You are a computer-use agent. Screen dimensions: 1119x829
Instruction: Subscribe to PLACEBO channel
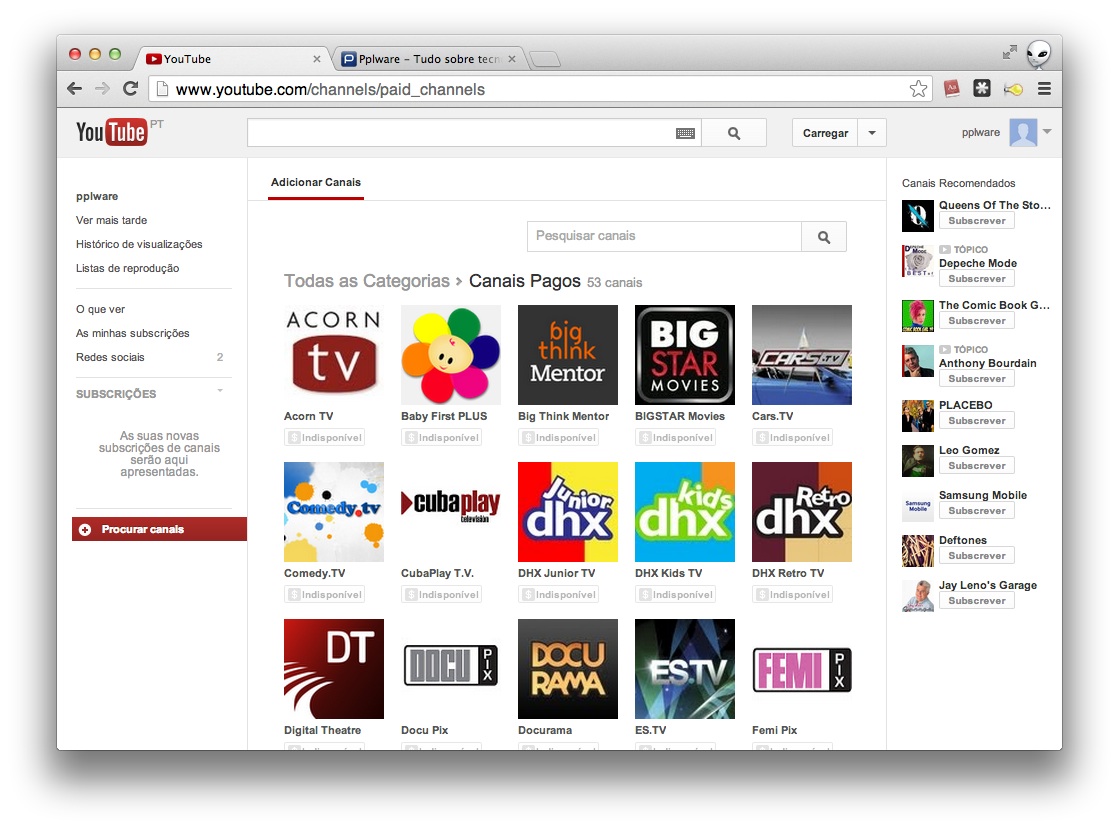976,421
